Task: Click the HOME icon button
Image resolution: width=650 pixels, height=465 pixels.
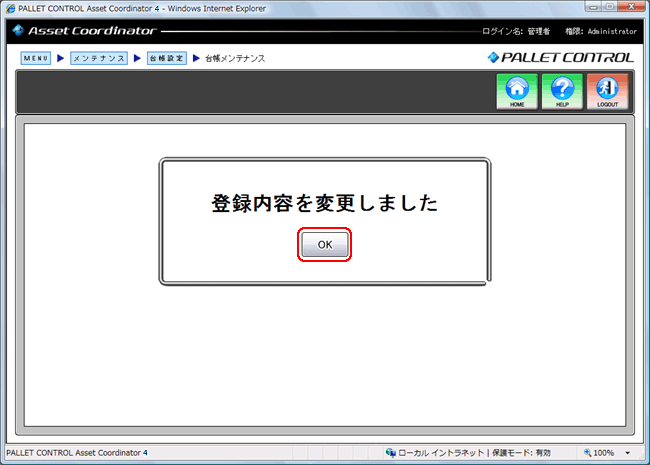Action: [517, 91]
